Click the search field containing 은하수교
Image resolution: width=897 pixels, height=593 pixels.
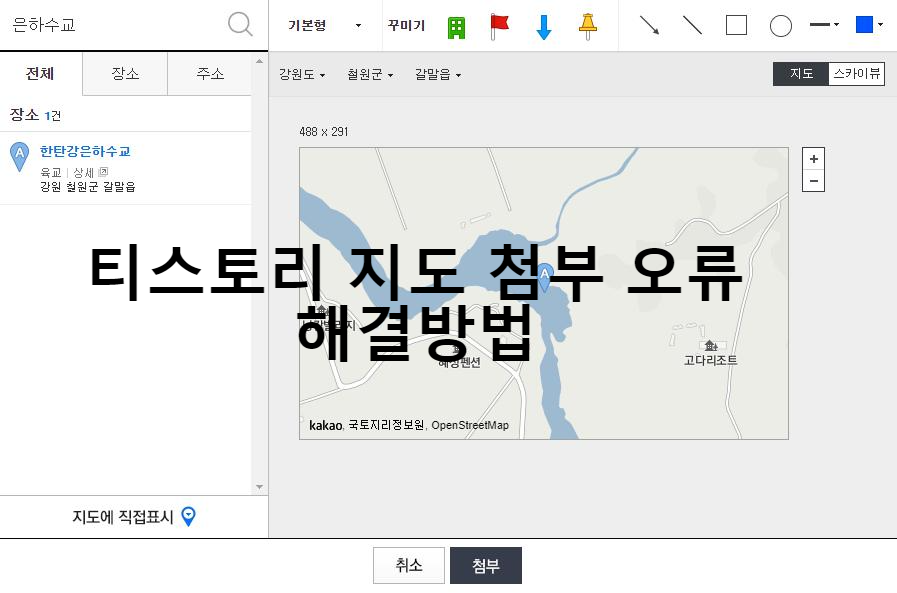point(114,25)
